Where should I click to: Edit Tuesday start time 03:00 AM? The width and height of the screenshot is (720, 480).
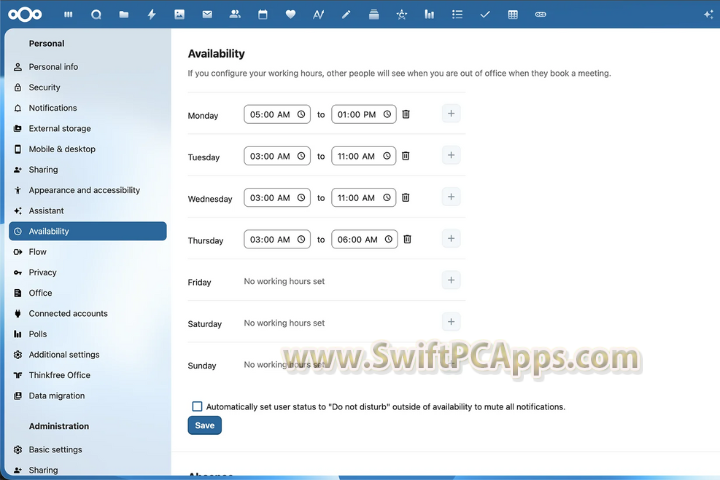277,156
